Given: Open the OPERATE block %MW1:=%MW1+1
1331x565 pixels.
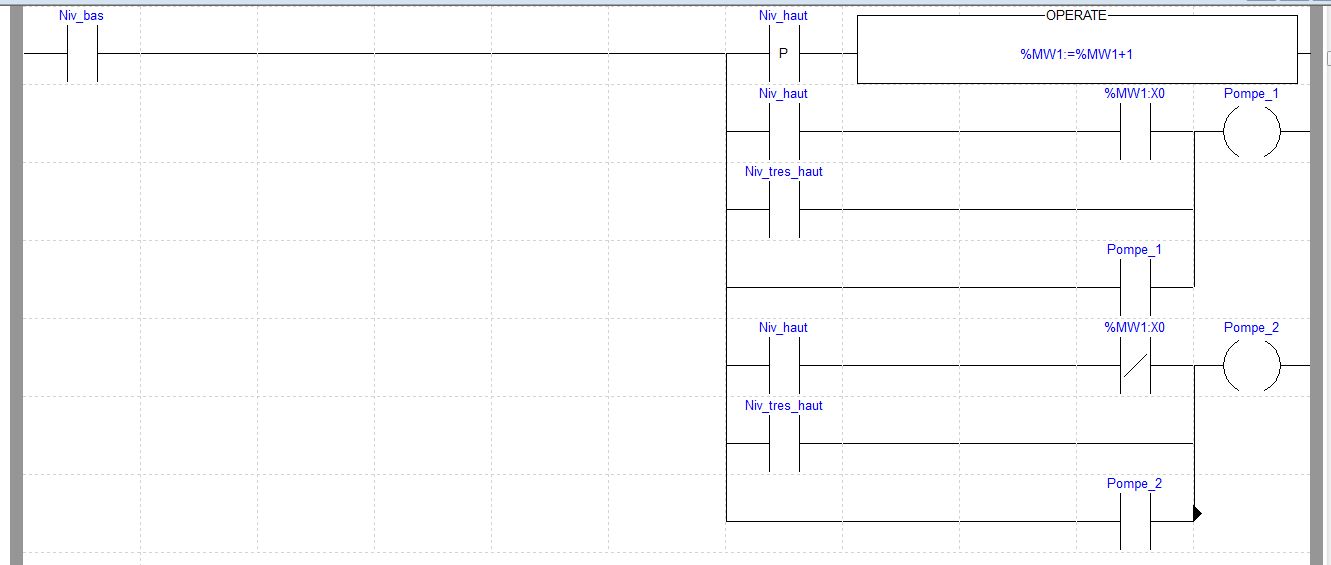Looking at the screenshot, I should tap(1077, 49).
